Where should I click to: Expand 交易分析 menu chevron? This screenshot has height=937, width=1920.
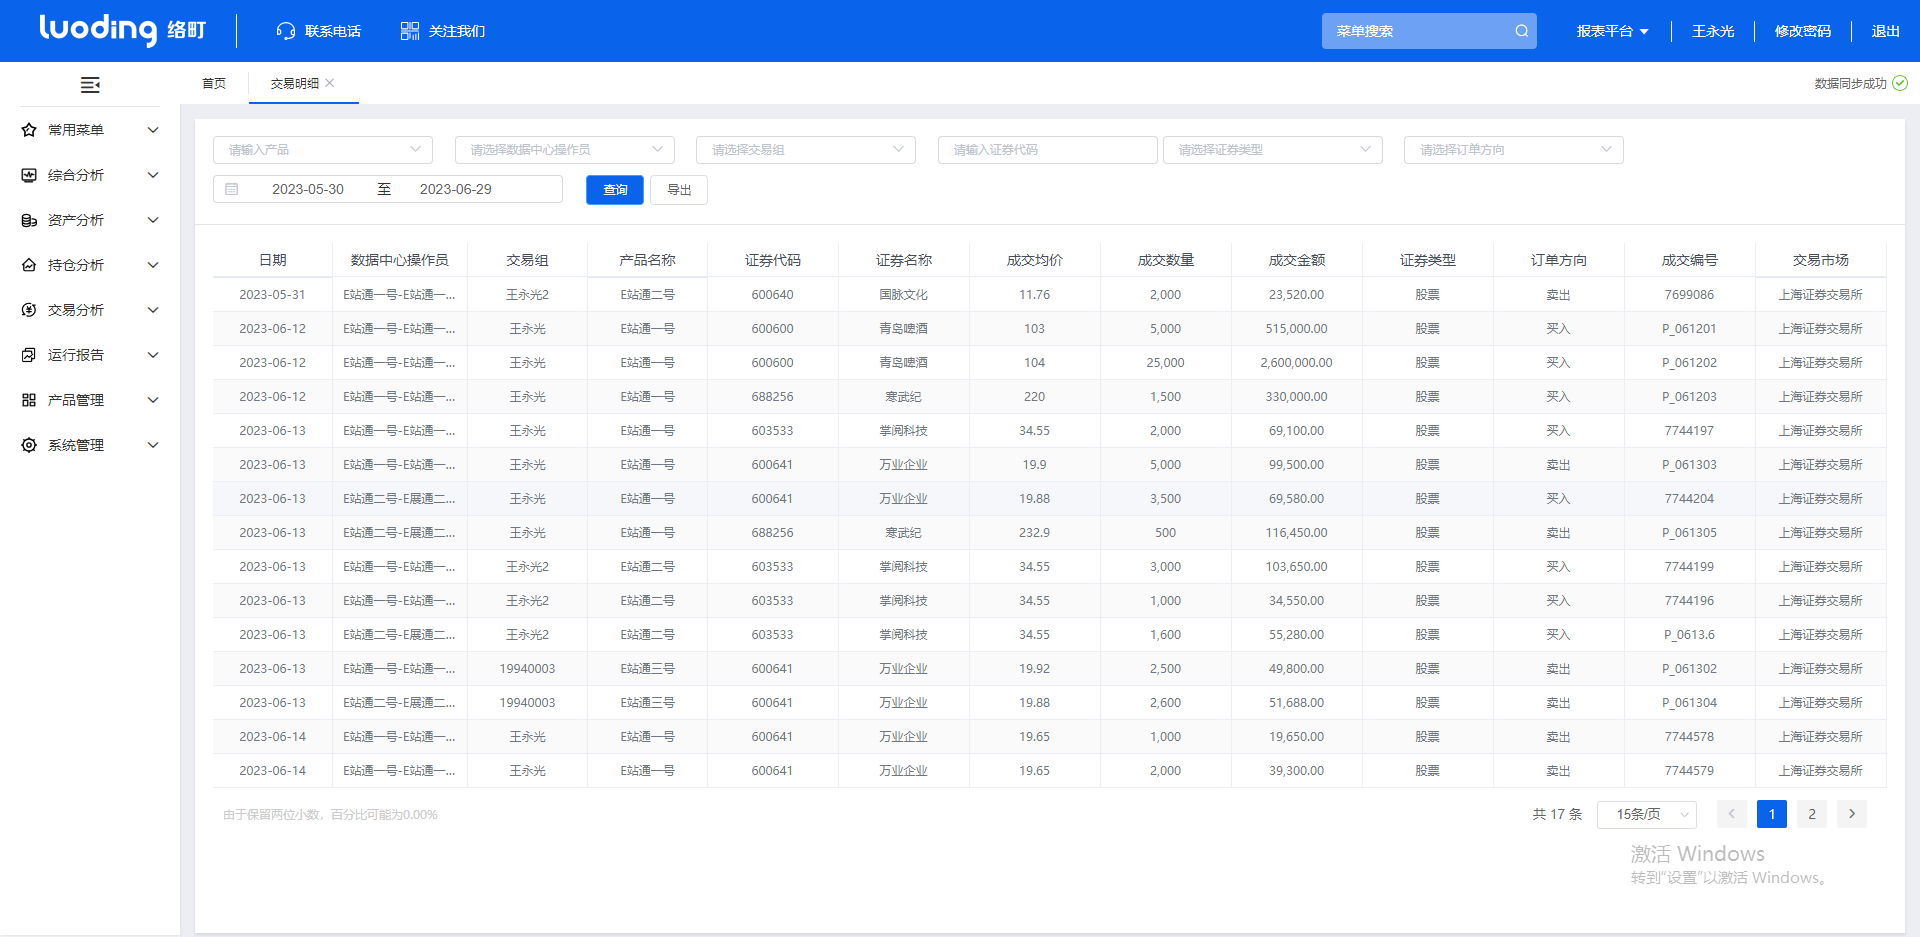[153, 310]
